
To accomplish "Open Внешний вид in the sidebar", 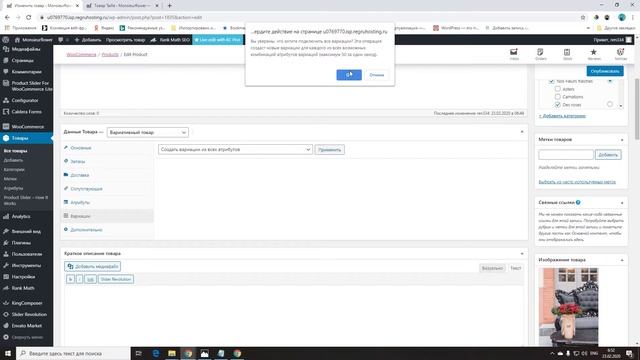I will click(26, 231).
